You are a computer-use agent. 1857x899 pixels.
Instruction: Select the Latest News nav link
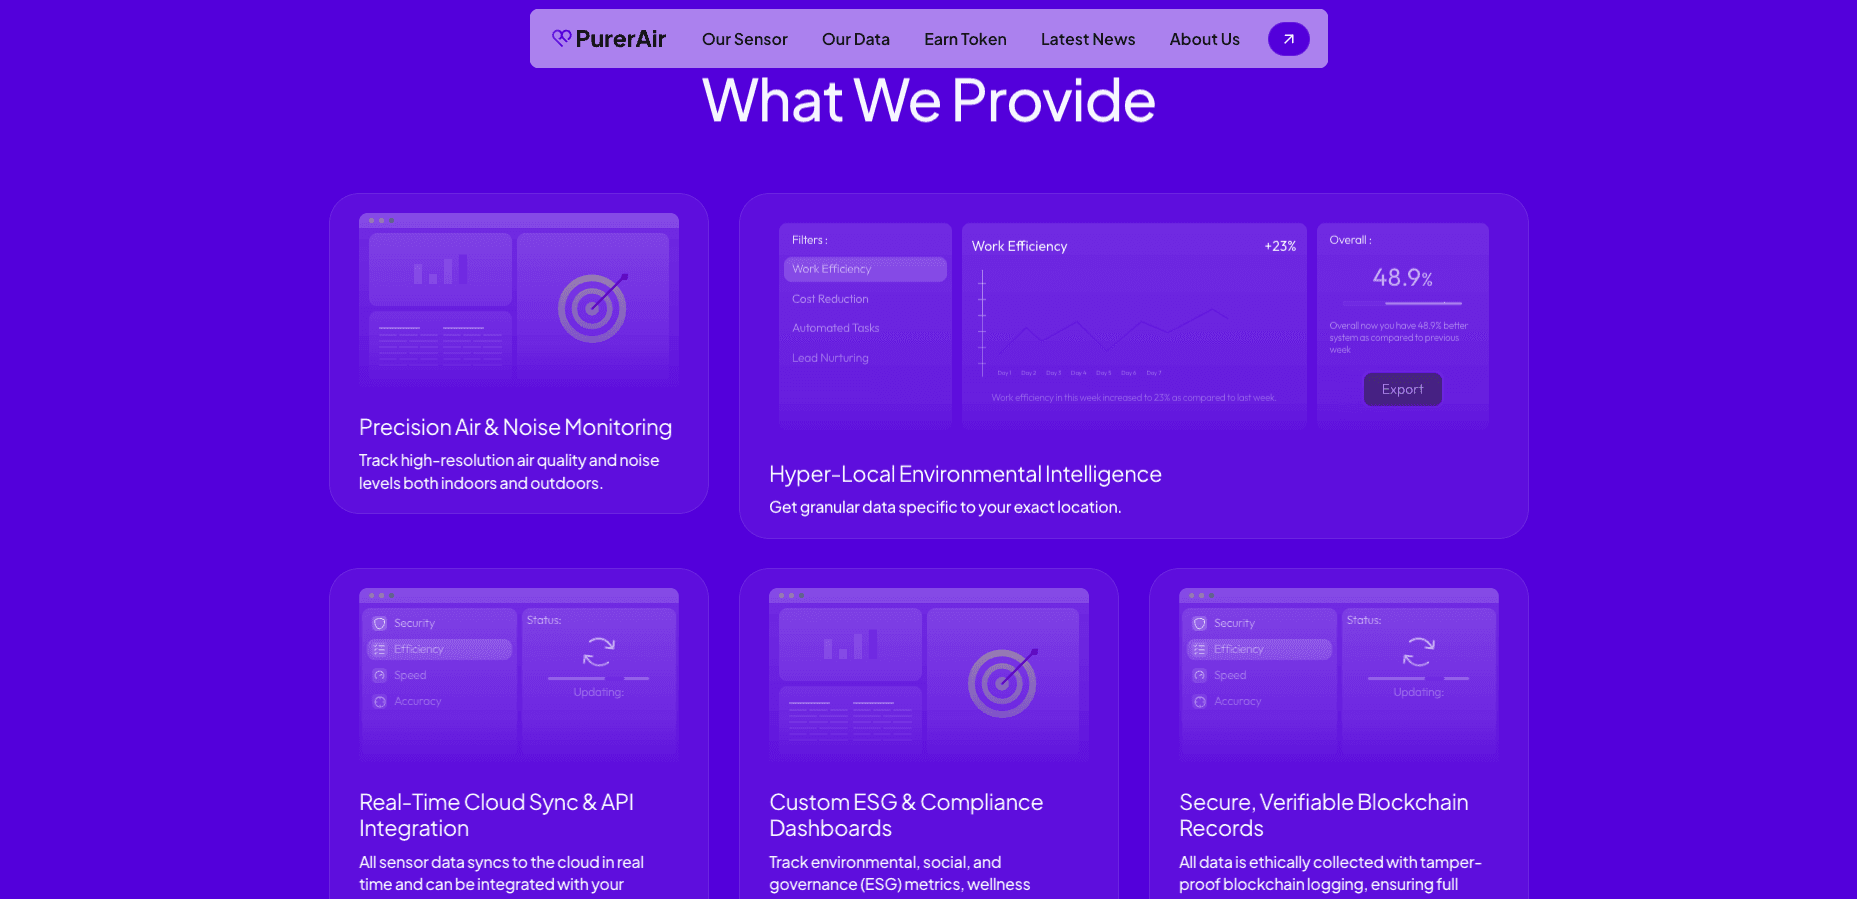[x=1088, y=39]
